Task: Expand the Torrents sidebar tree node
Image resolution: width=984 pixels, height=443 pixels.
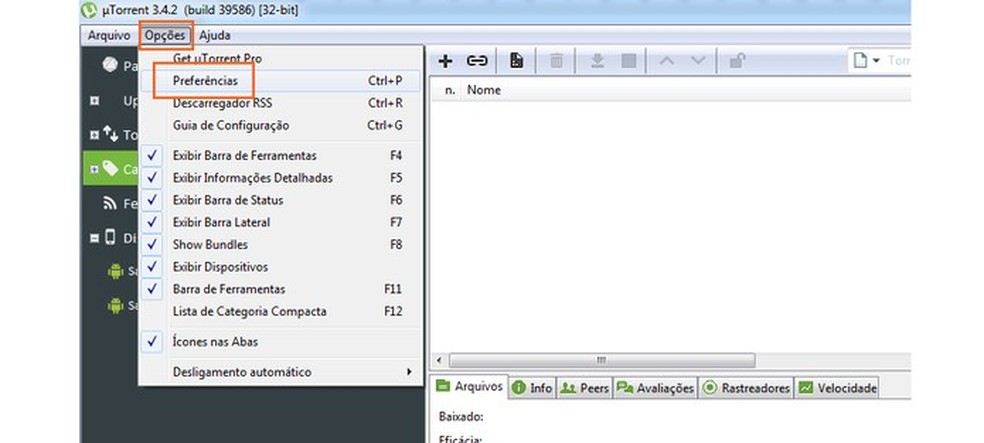Action: click(94, 135)
